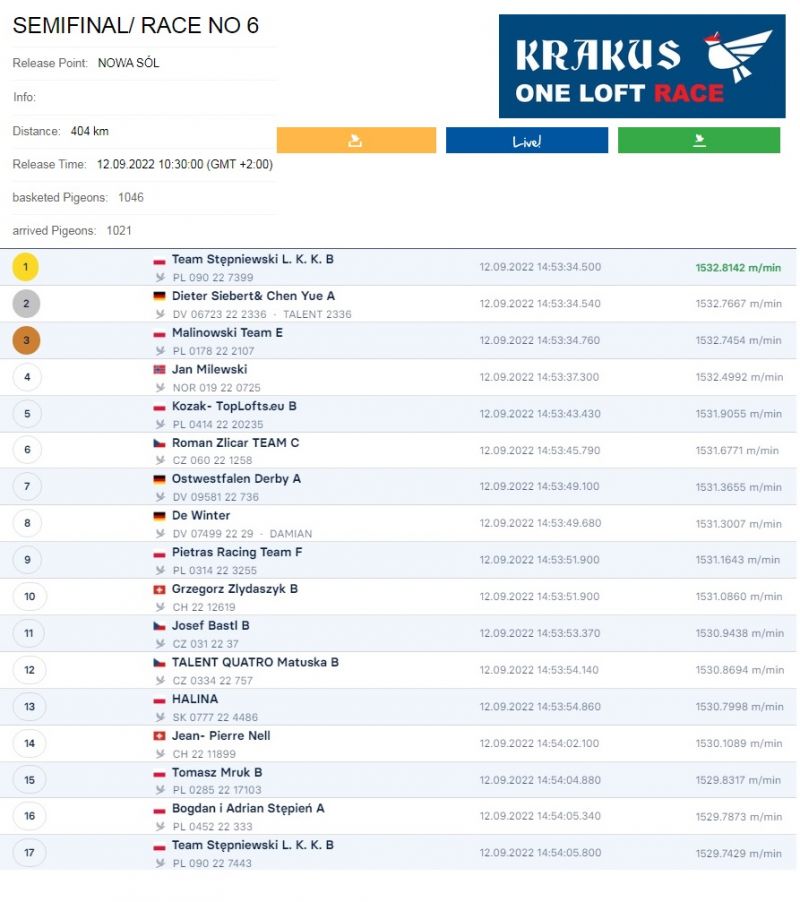
Task: Click the German flag beside De Winter
Action: click(159, 516)
